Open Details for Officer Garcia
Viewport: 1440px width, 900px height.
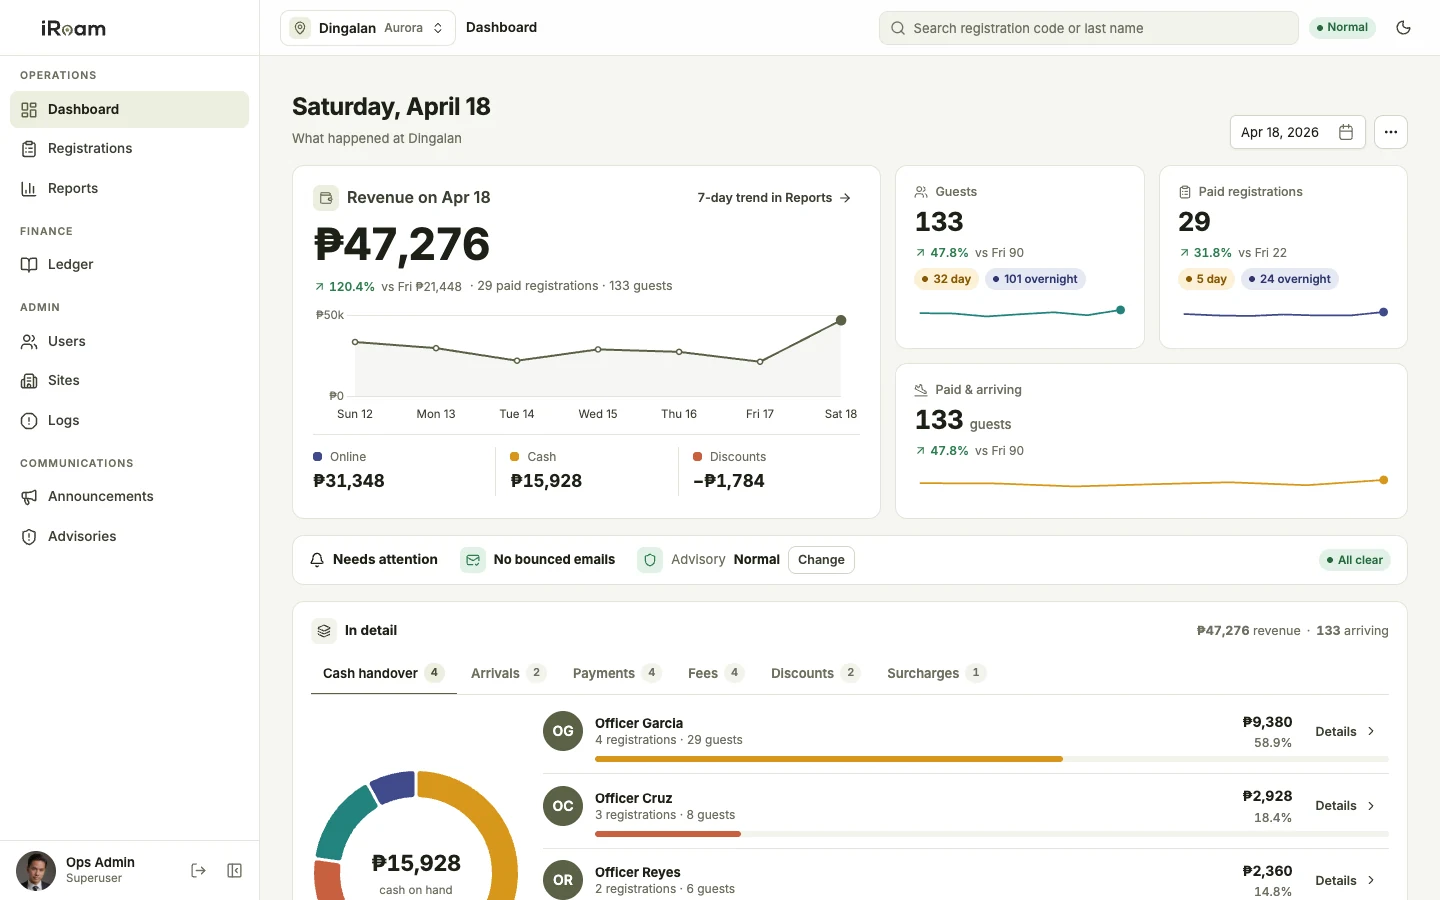tap(1345, 732)
